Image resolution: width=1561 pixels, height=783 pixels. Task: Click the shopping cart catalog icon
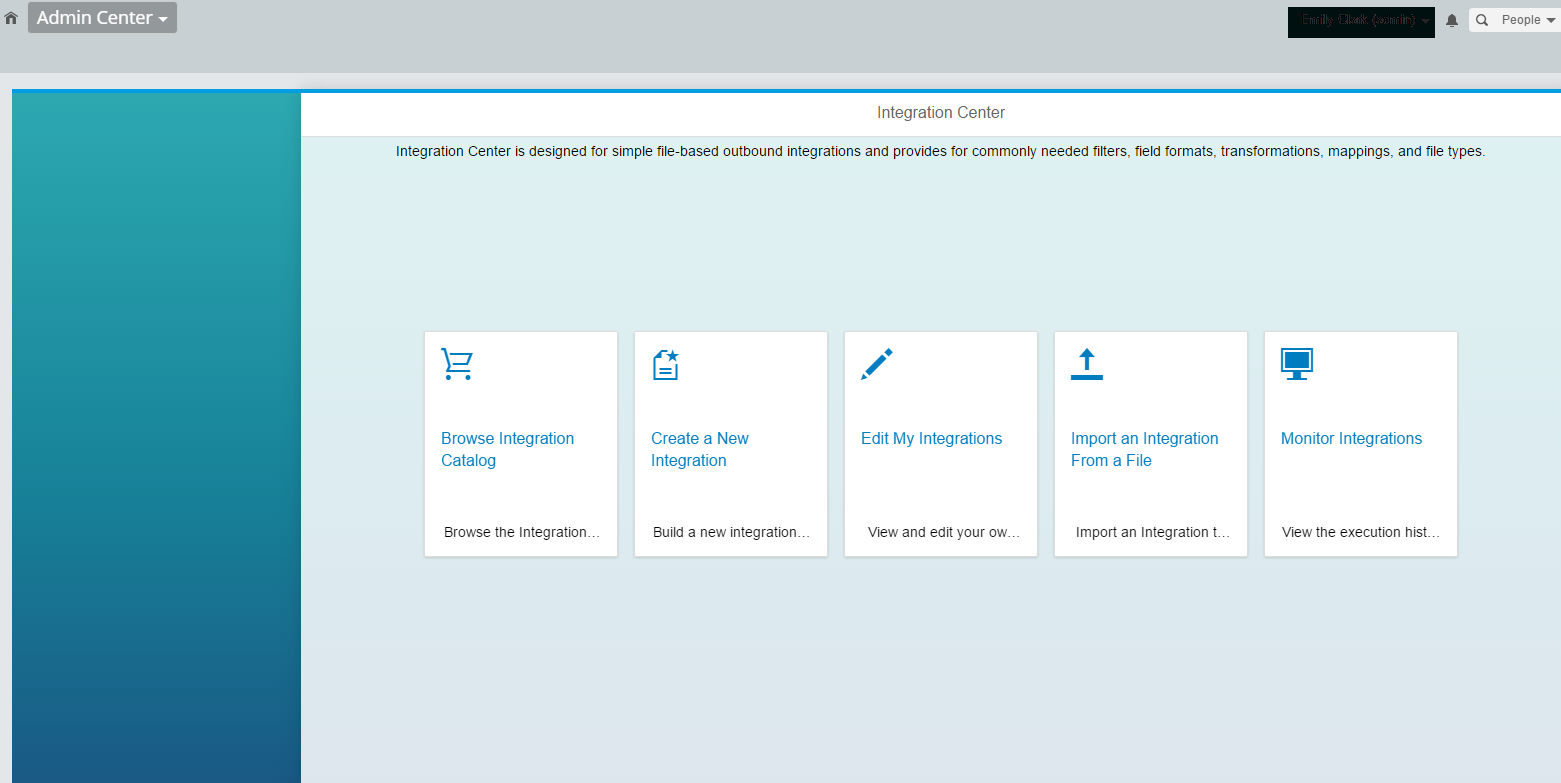coord(456,364)
